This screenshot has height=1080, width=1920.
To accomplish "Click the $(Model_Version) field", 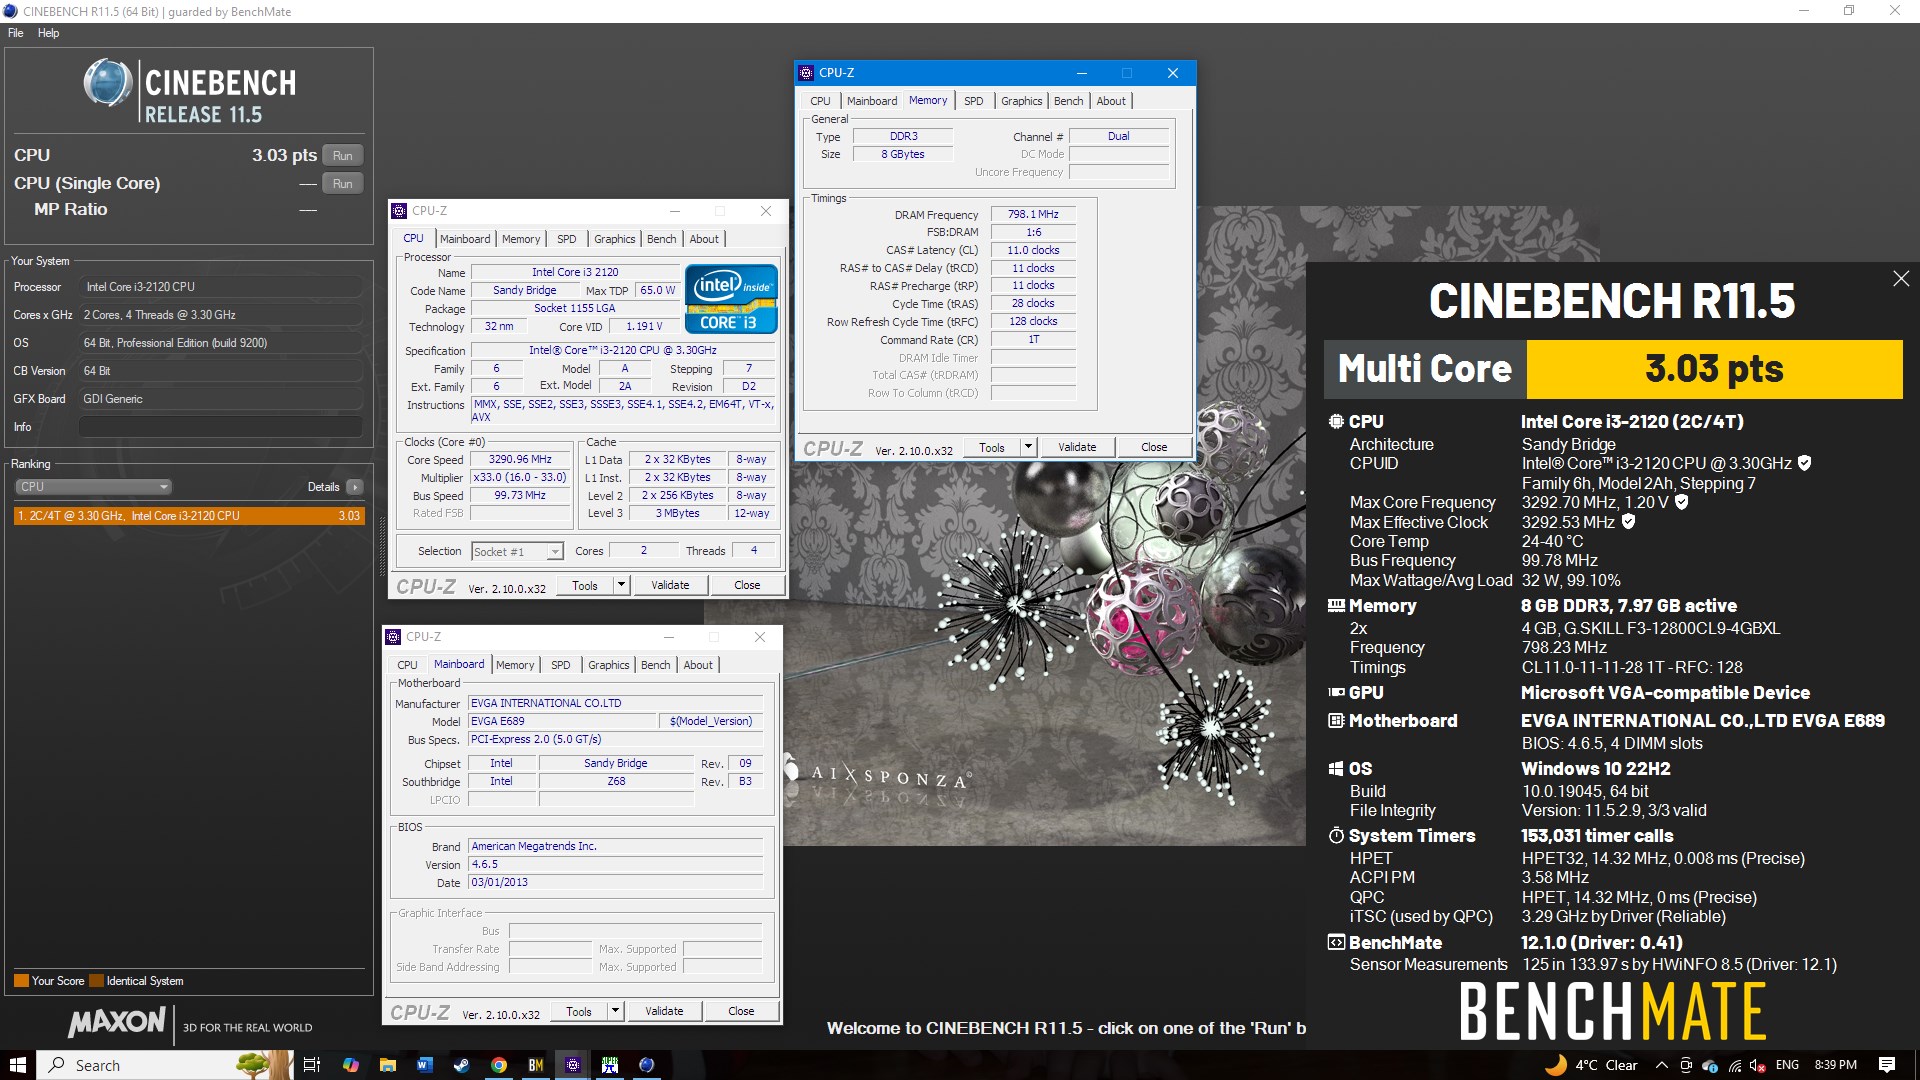I will pos(710,721).
